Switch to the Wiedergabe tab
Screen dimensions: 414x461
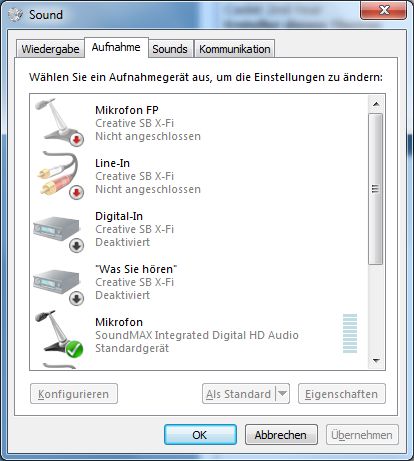(x=50, y=49)
